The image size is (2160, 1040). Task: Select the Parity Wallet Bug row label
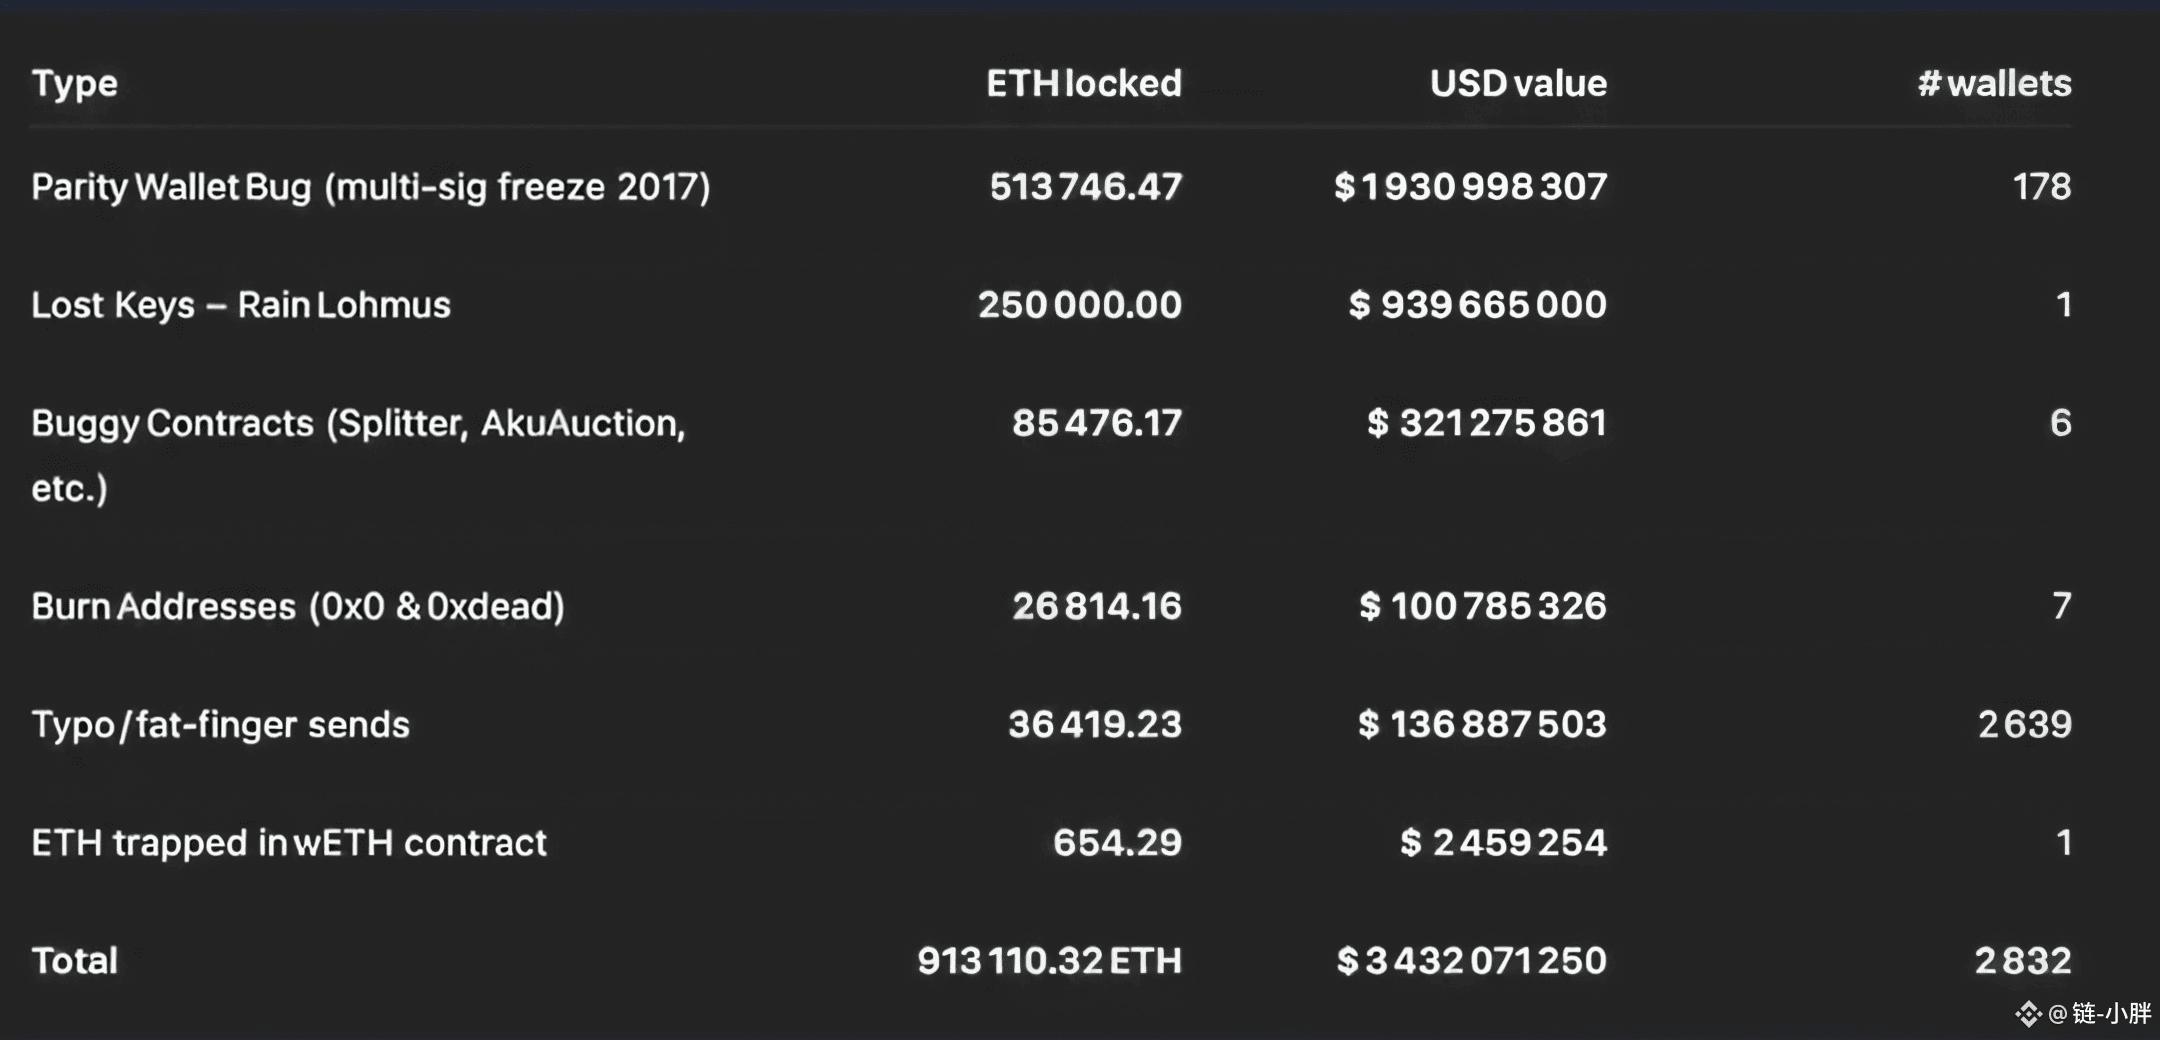click(371, 187)
